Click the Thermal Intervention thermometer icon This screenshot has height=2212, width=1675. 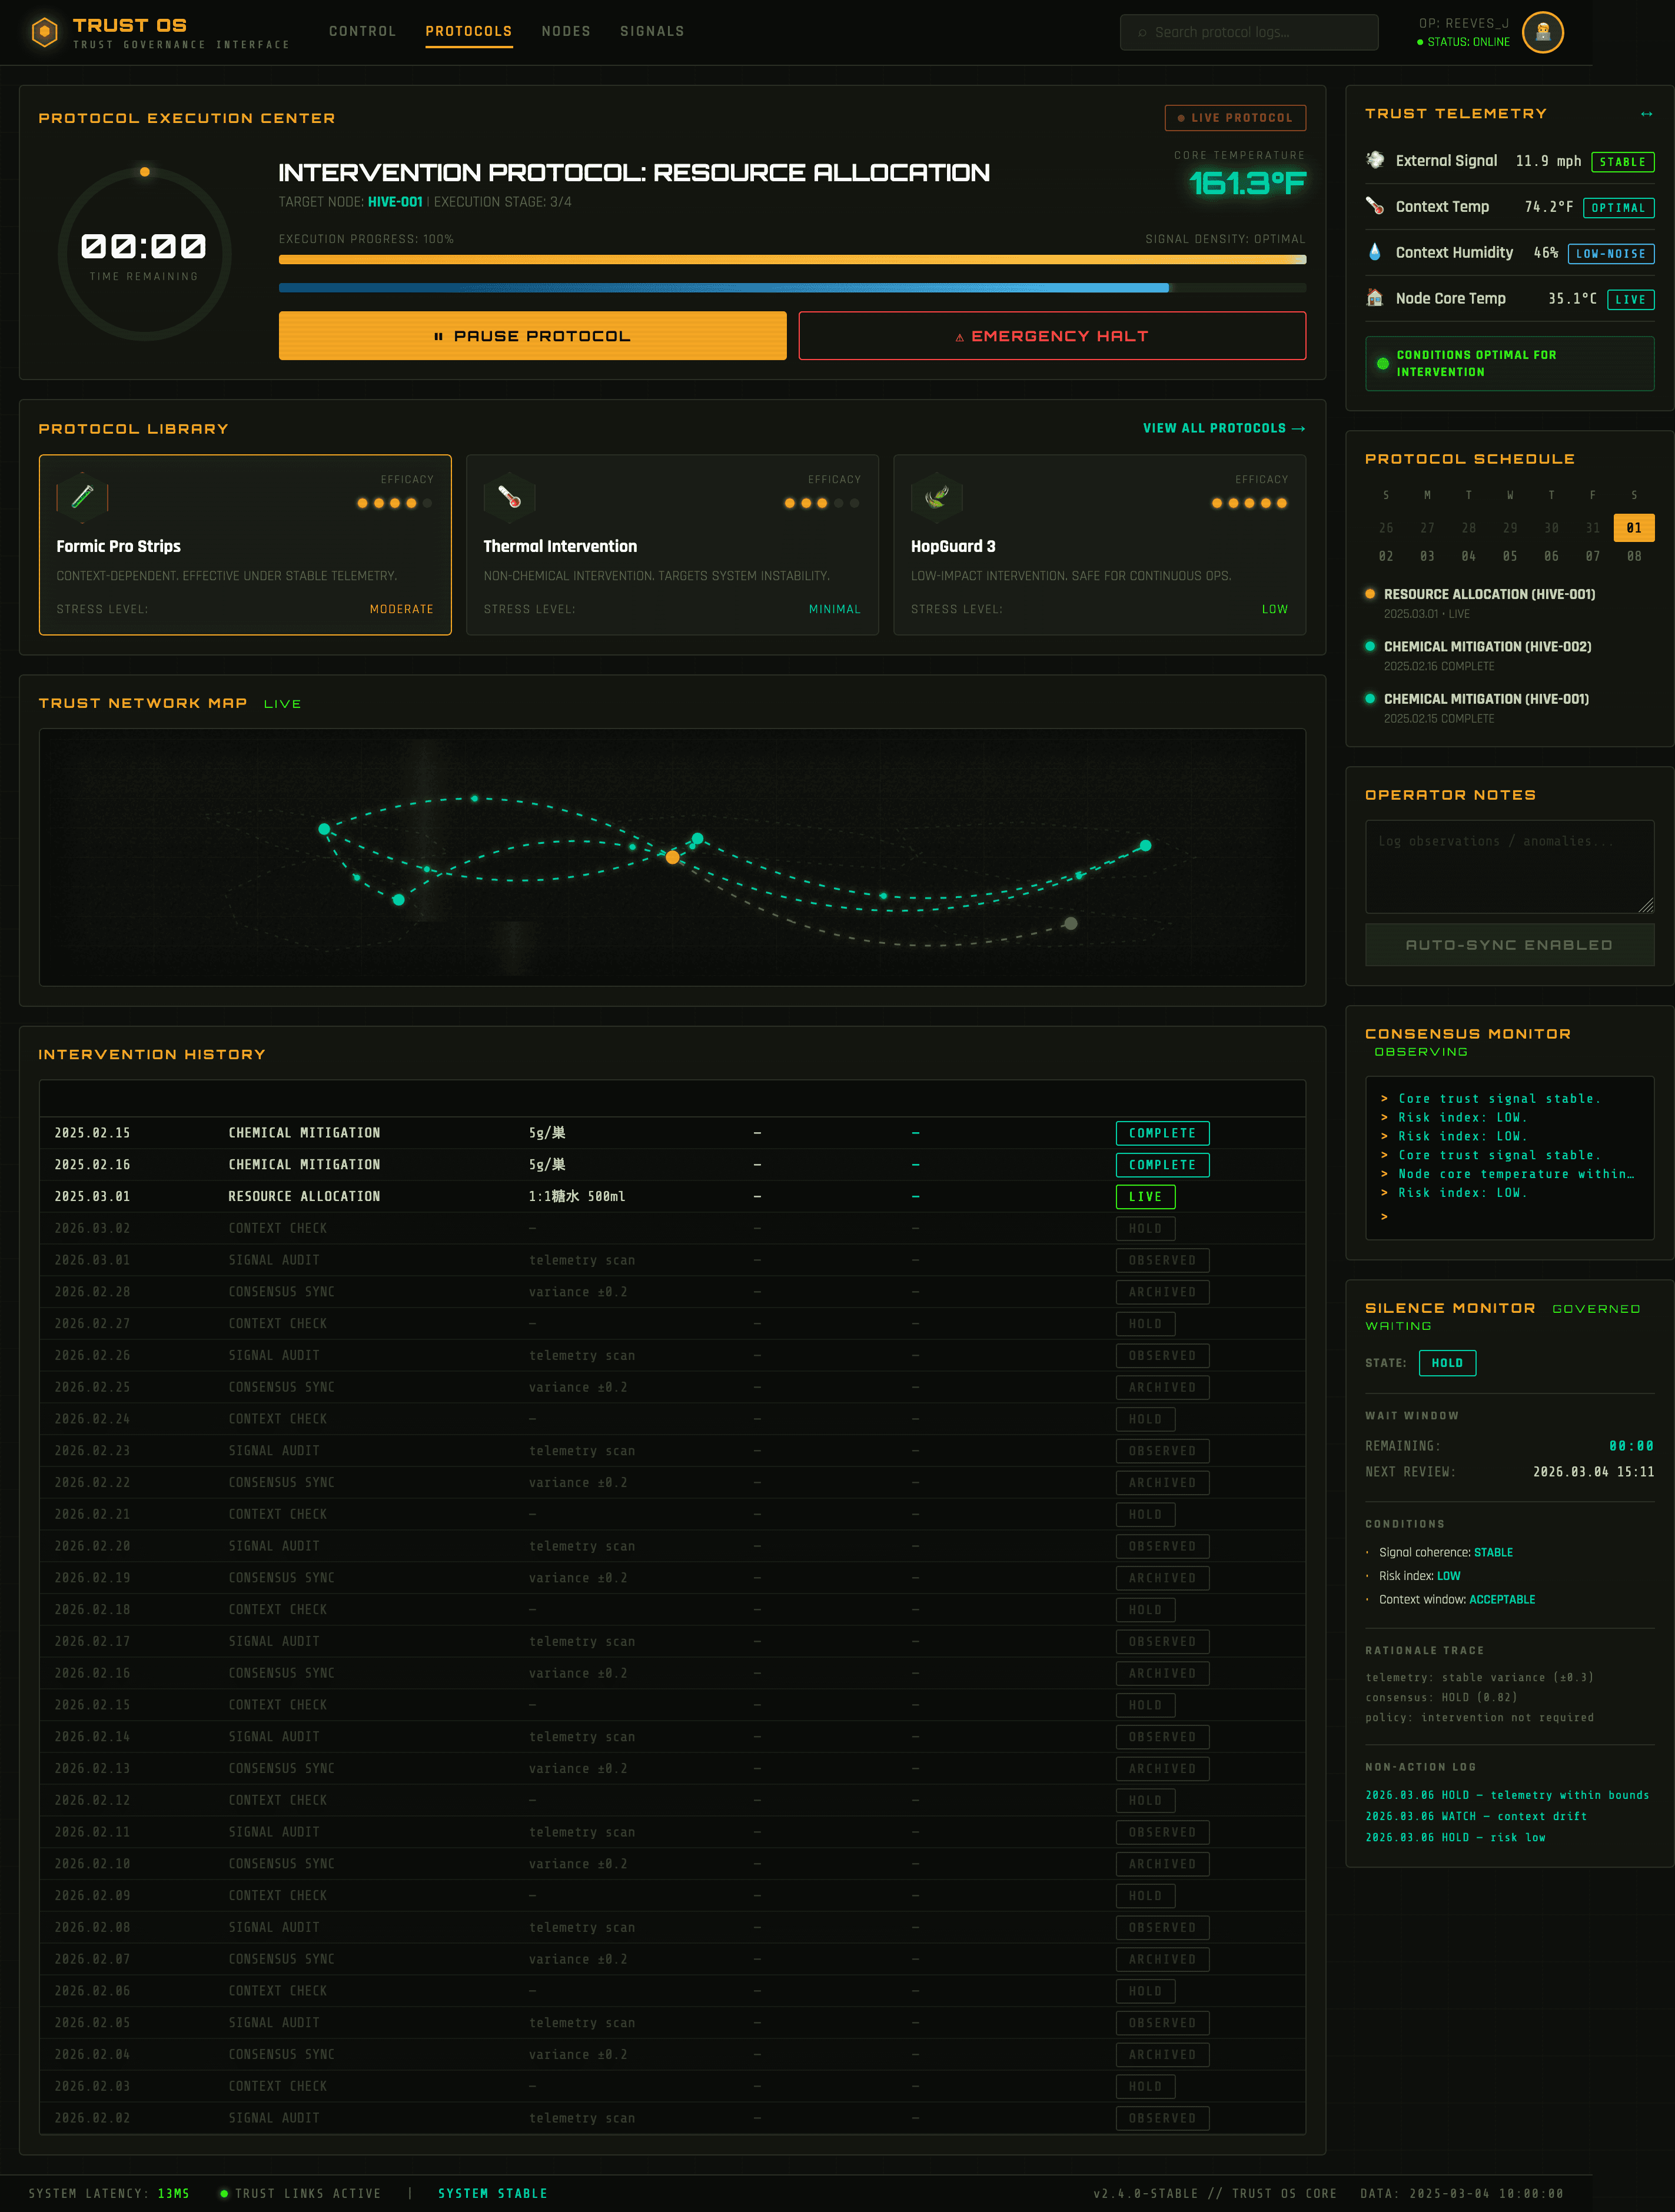pyautogui.click(x=509, y=497)
